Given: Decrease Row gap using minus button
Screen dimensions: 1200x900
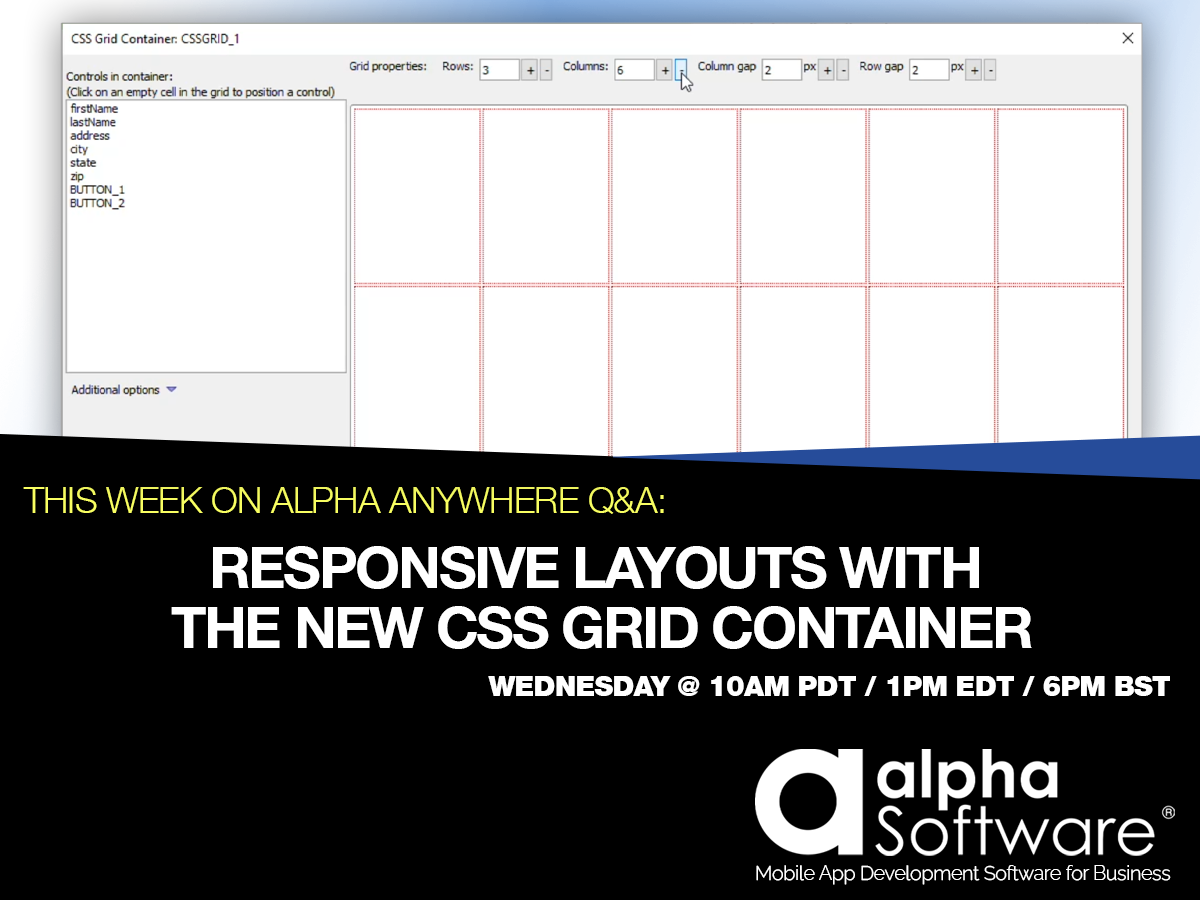Looking at the screenshot, I should tap(990, 70).
